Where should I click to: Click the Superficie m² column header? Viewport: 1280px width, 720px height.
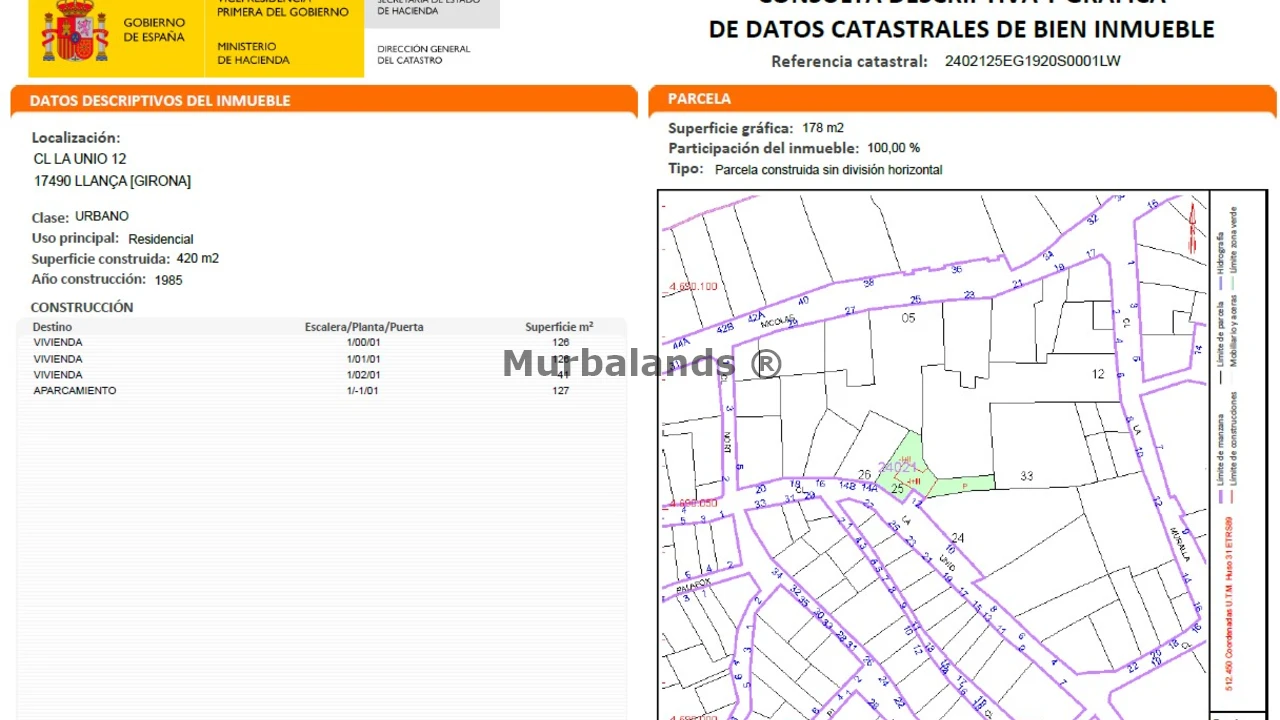point(559,327)
